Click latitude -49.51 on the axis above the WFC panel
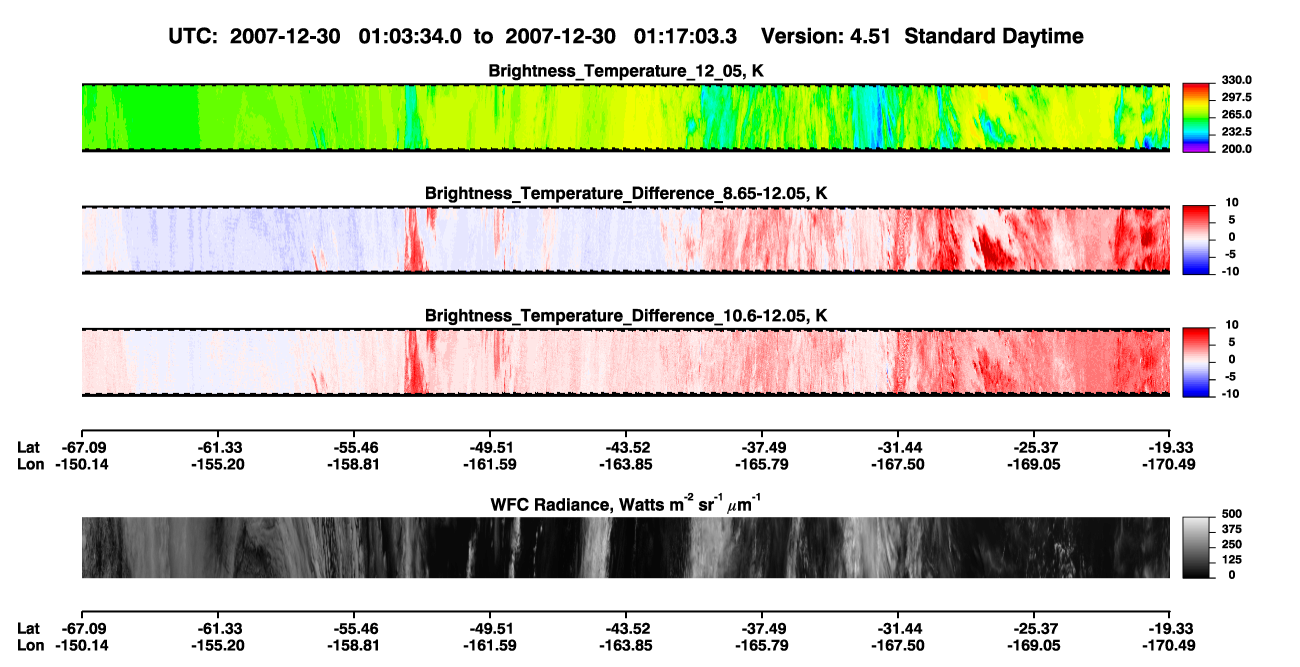1300x667 pixels. pos(490,447)
